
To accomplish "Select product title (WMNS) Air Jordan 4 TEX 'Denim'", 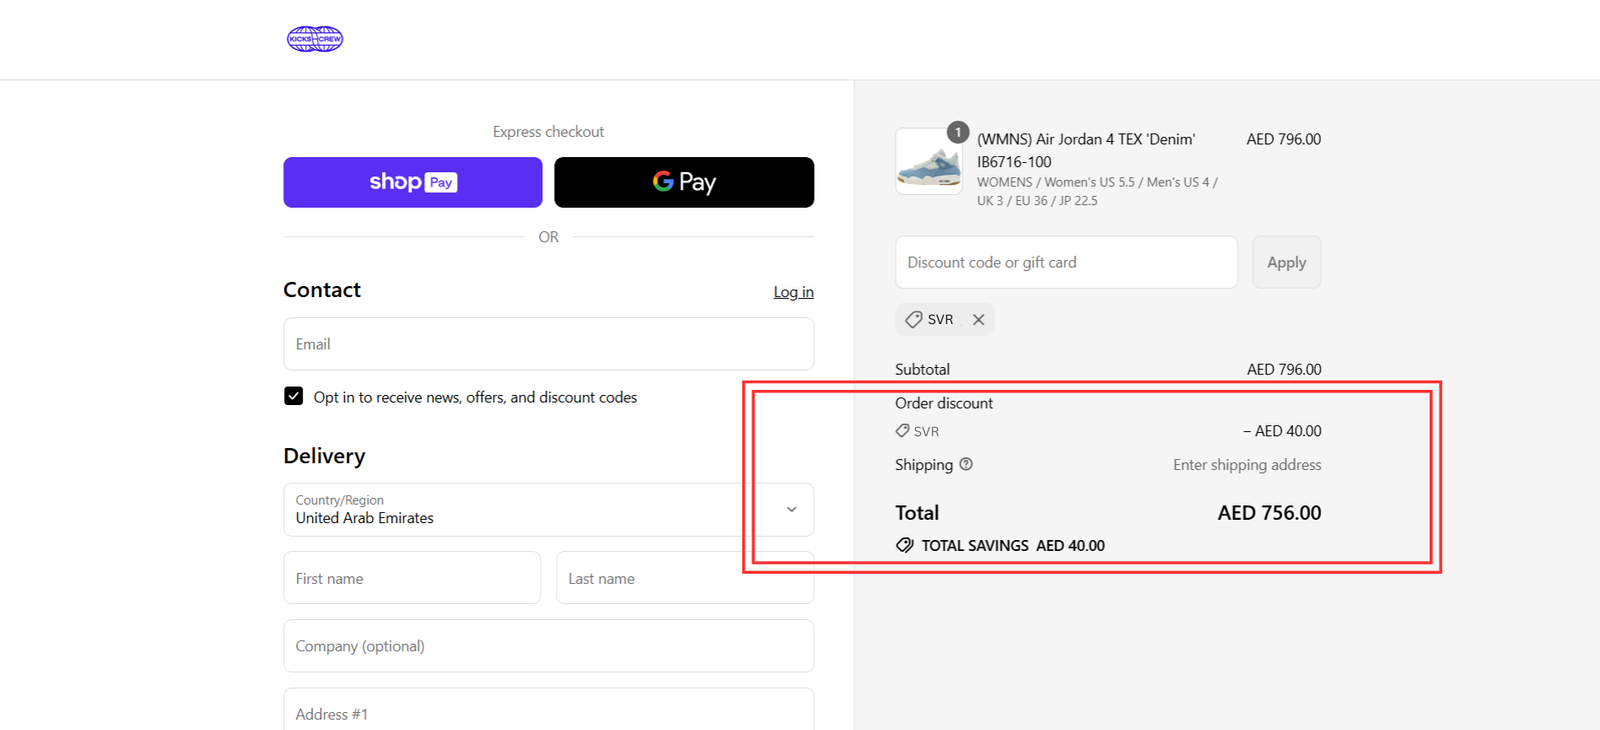I will pyautogui.click(x=1086, y=139).
